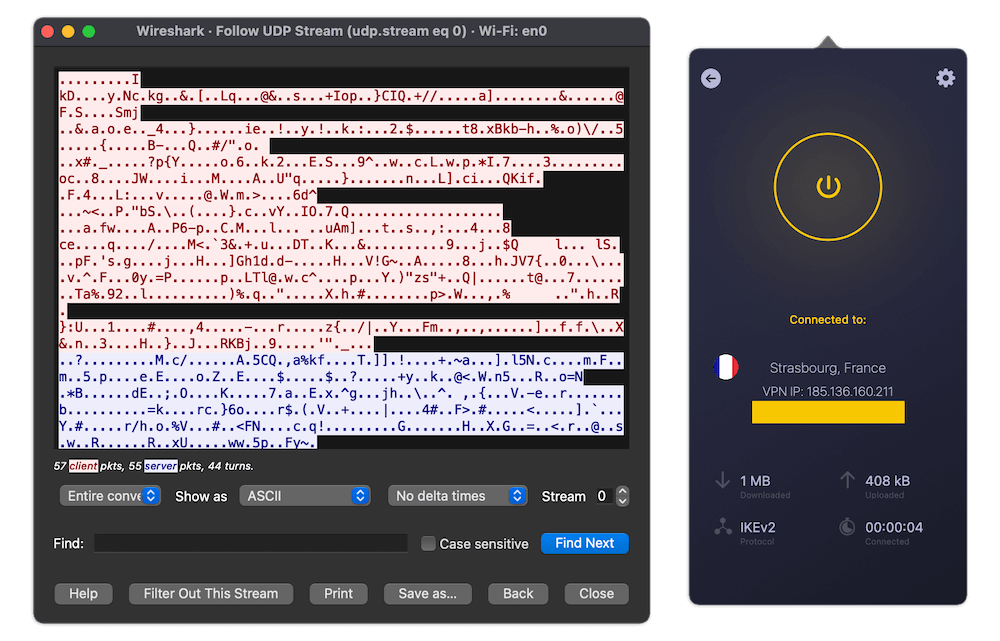Click the Print button
This screenshot has height=641, width=1000.
point(338,593)
